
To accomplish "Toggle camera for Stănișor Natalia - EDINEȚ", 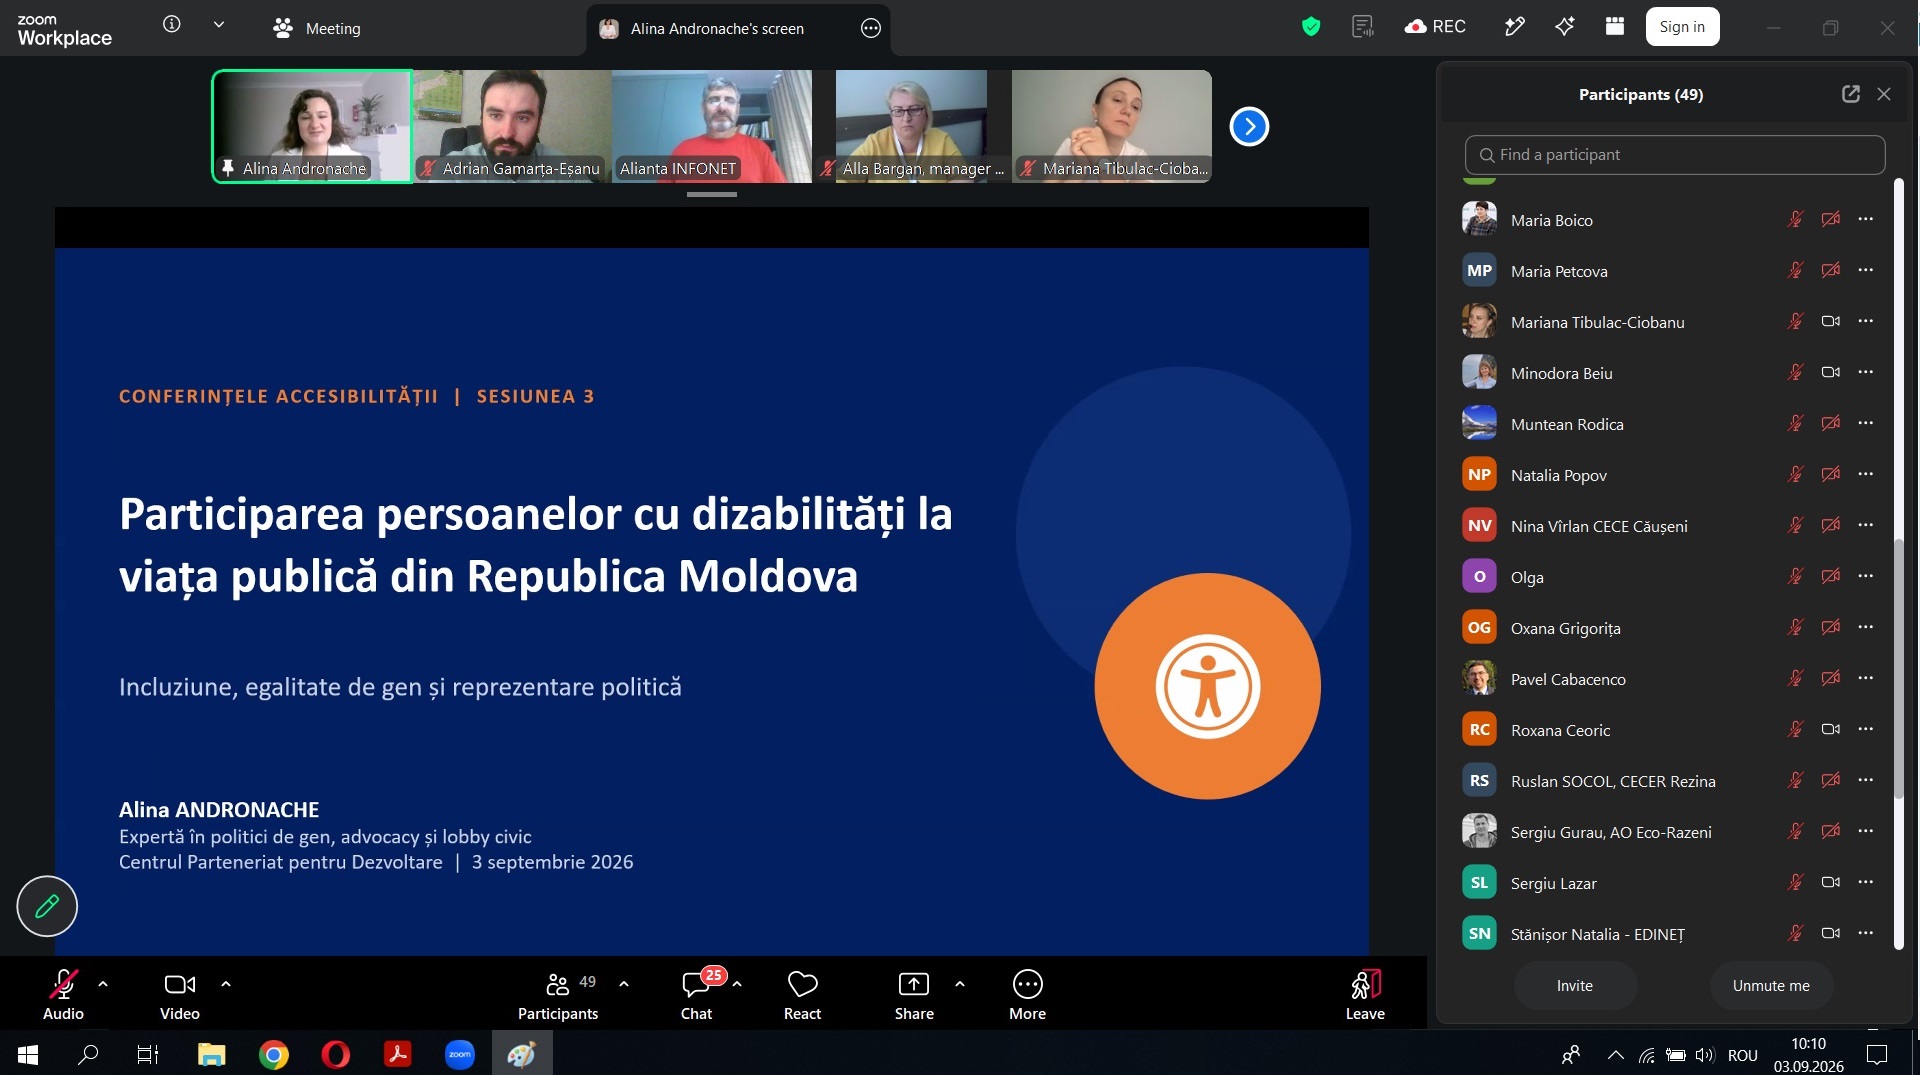I will (x=1831, y=933).
